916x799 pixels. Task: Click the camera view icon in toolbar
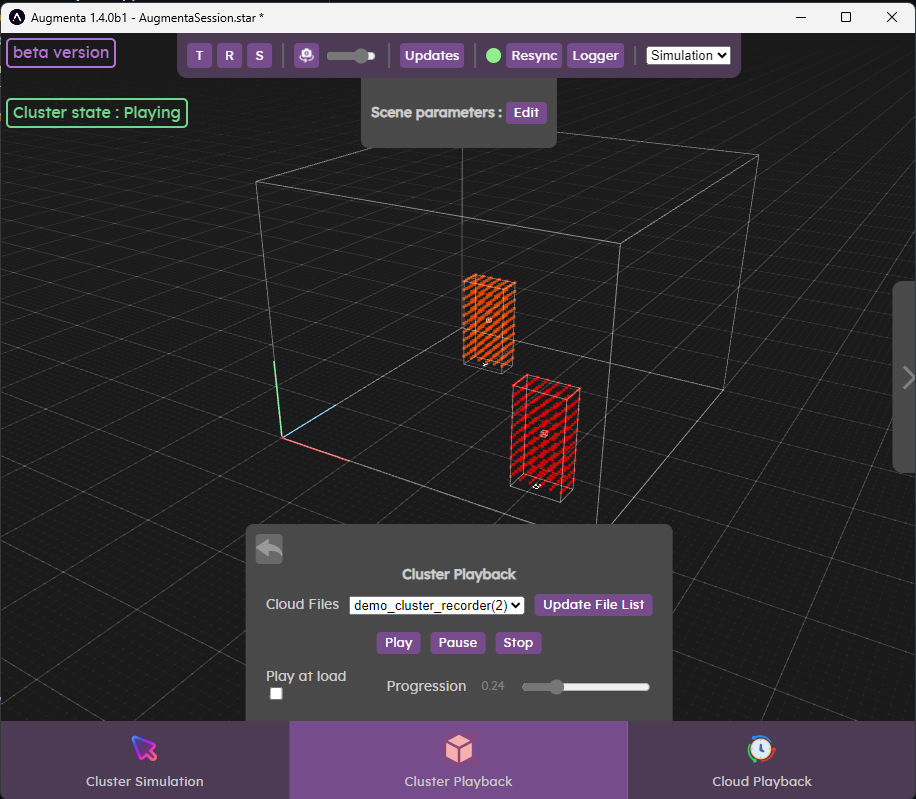coord(307,55)
